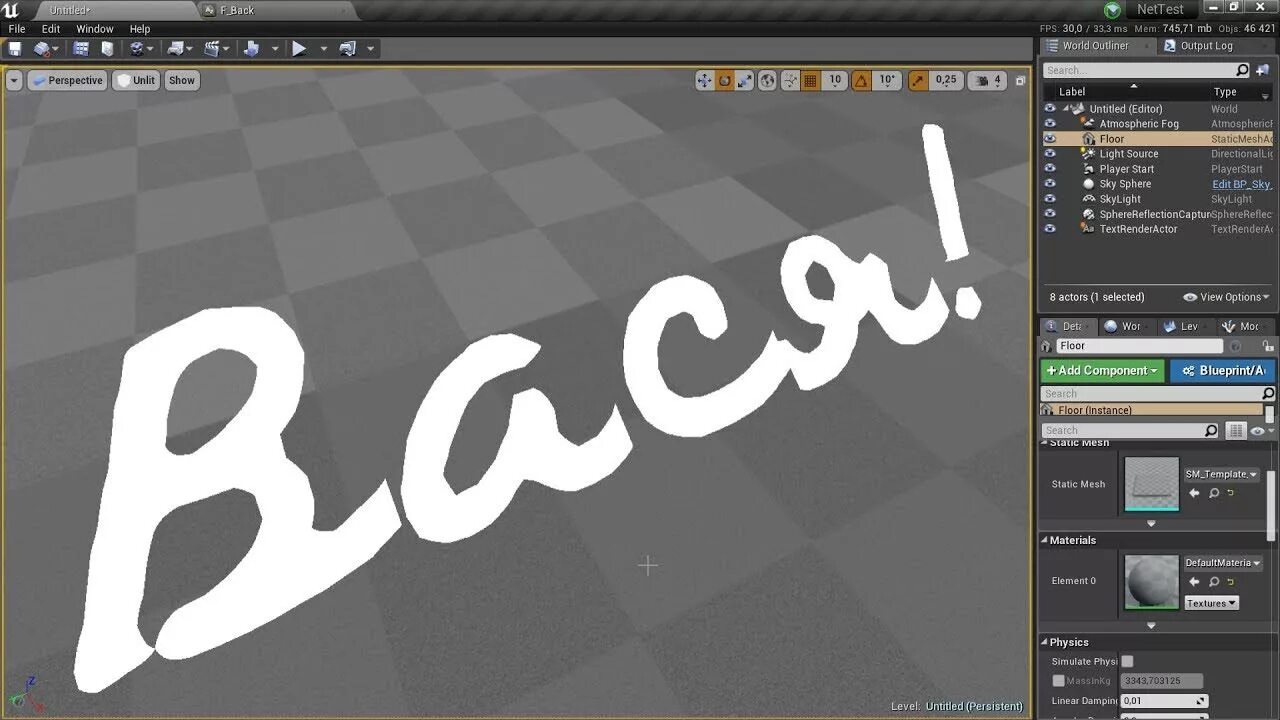
Task: Open the Marketplace toolbar icon
Action: (x=108, y=48)
